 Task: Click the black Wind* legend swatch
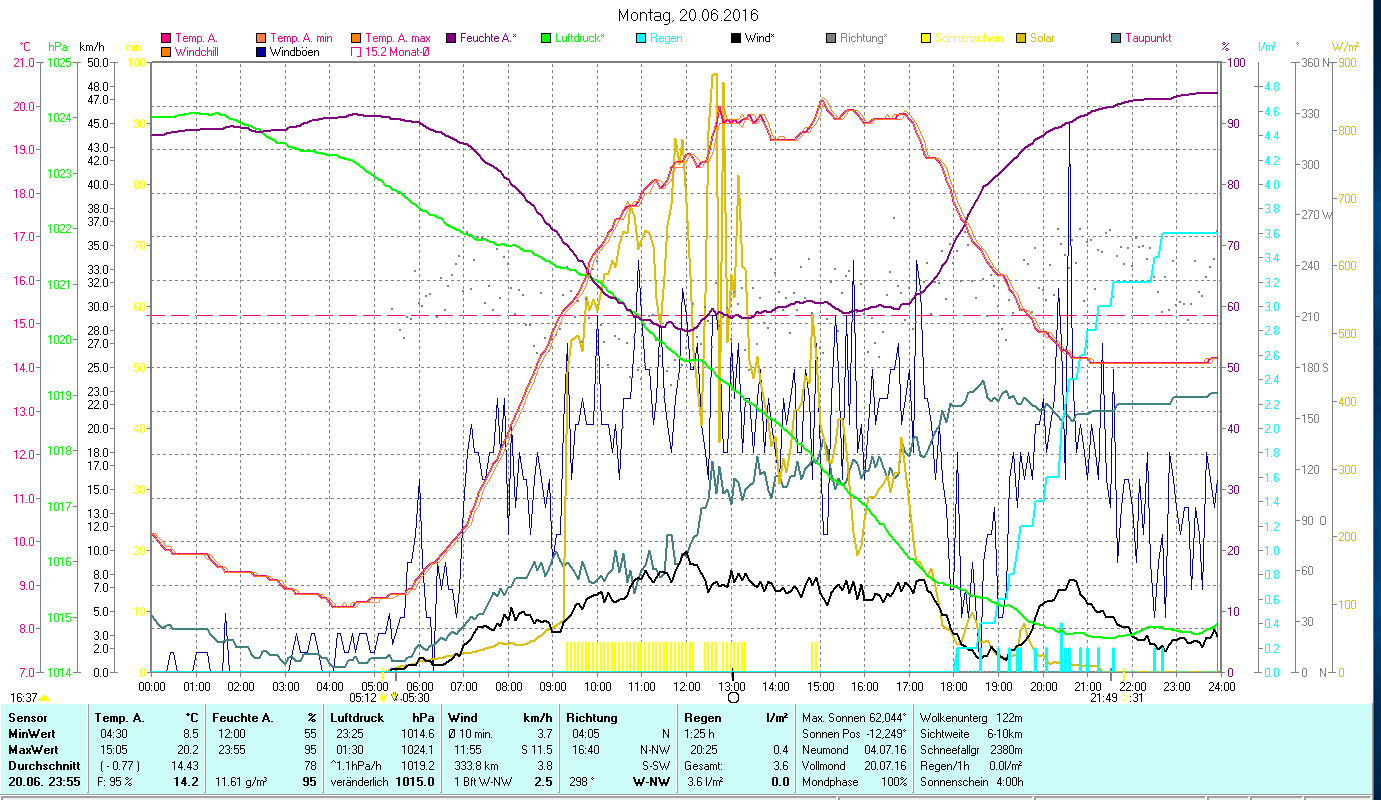737,39
